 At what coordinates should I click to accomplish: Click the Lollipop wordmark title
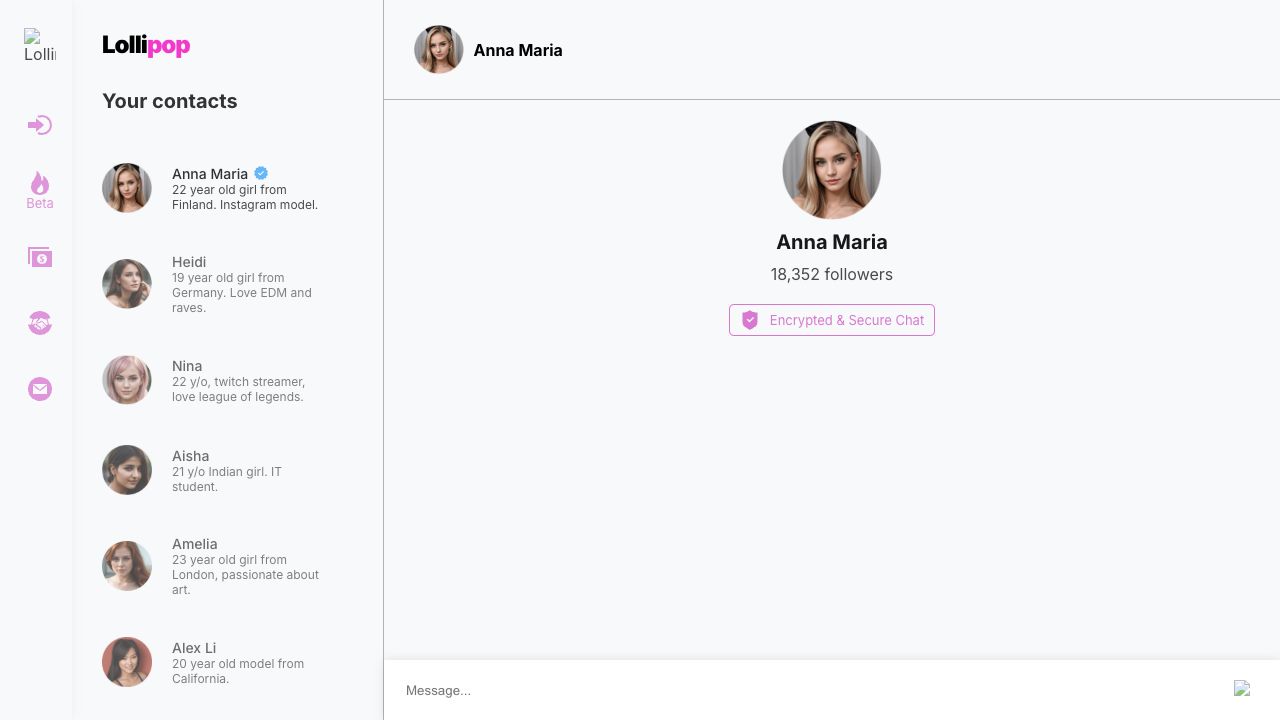tap(146, 46)
